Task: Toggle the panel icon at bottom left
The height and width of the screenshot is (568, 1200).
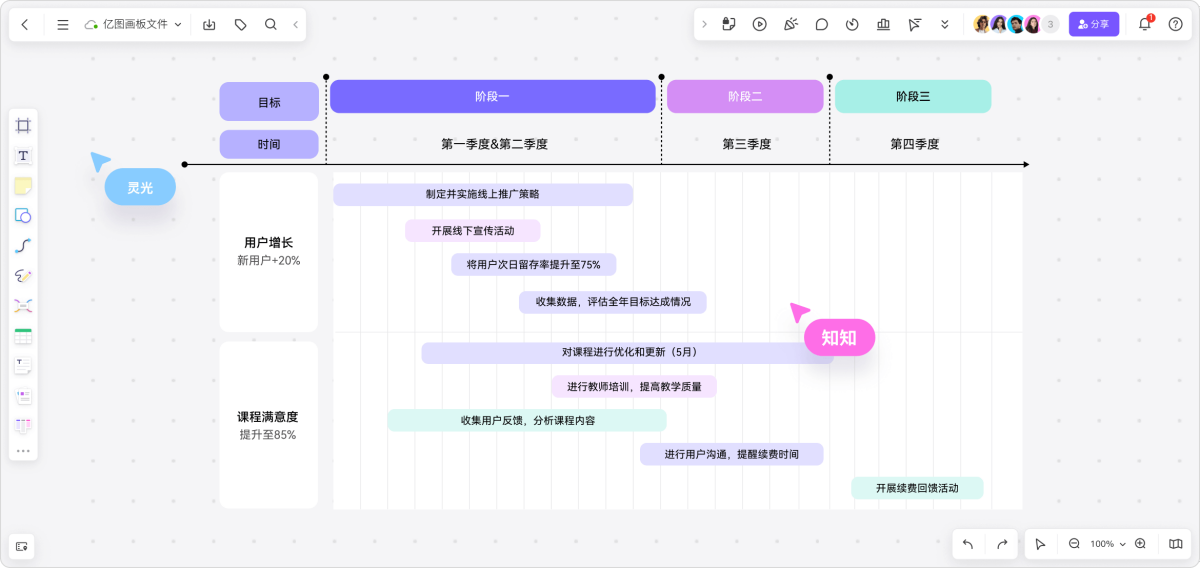Action: pos(23,545)
